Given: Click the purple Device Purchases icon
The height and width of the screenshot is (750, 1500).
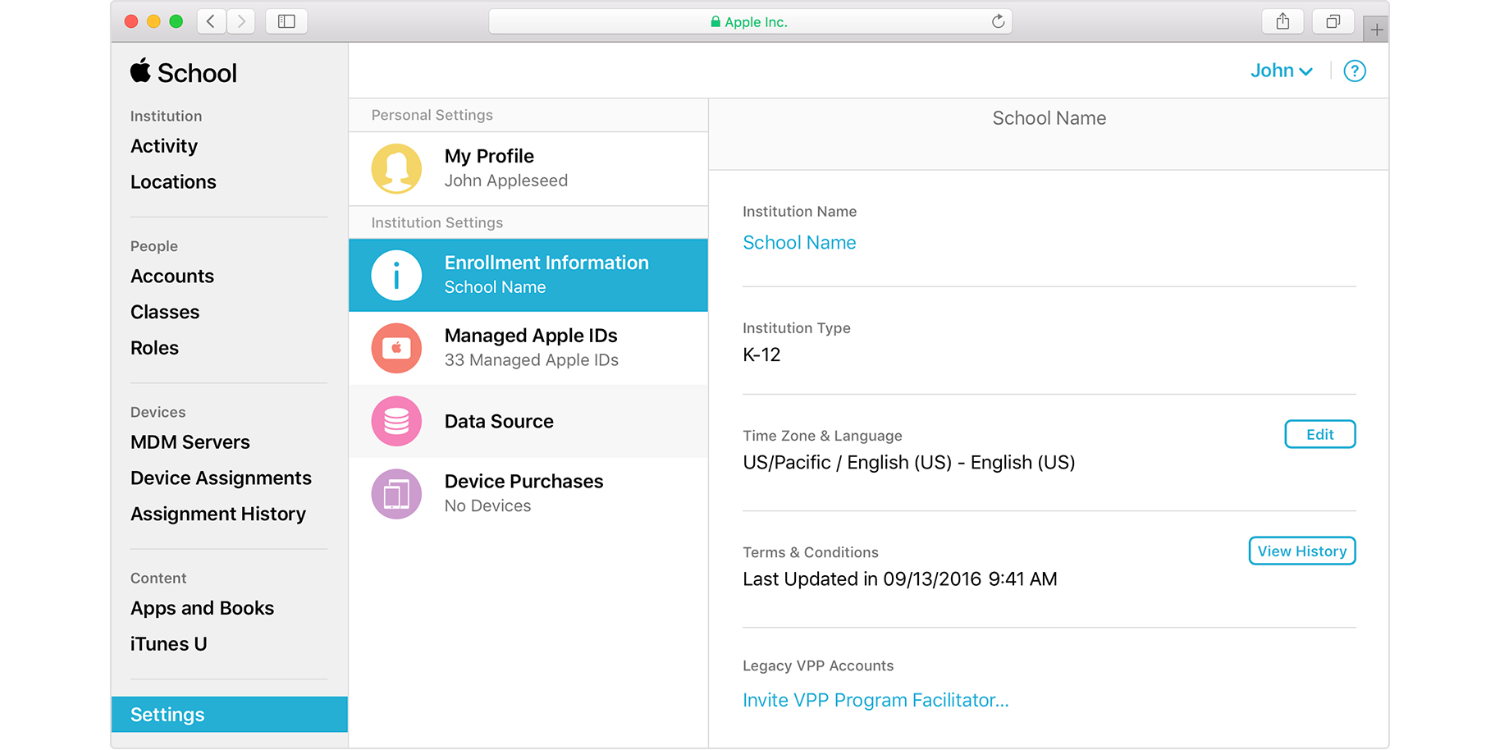Looking at the screenshot, I should pyautogui.click(x=396, y=493).
